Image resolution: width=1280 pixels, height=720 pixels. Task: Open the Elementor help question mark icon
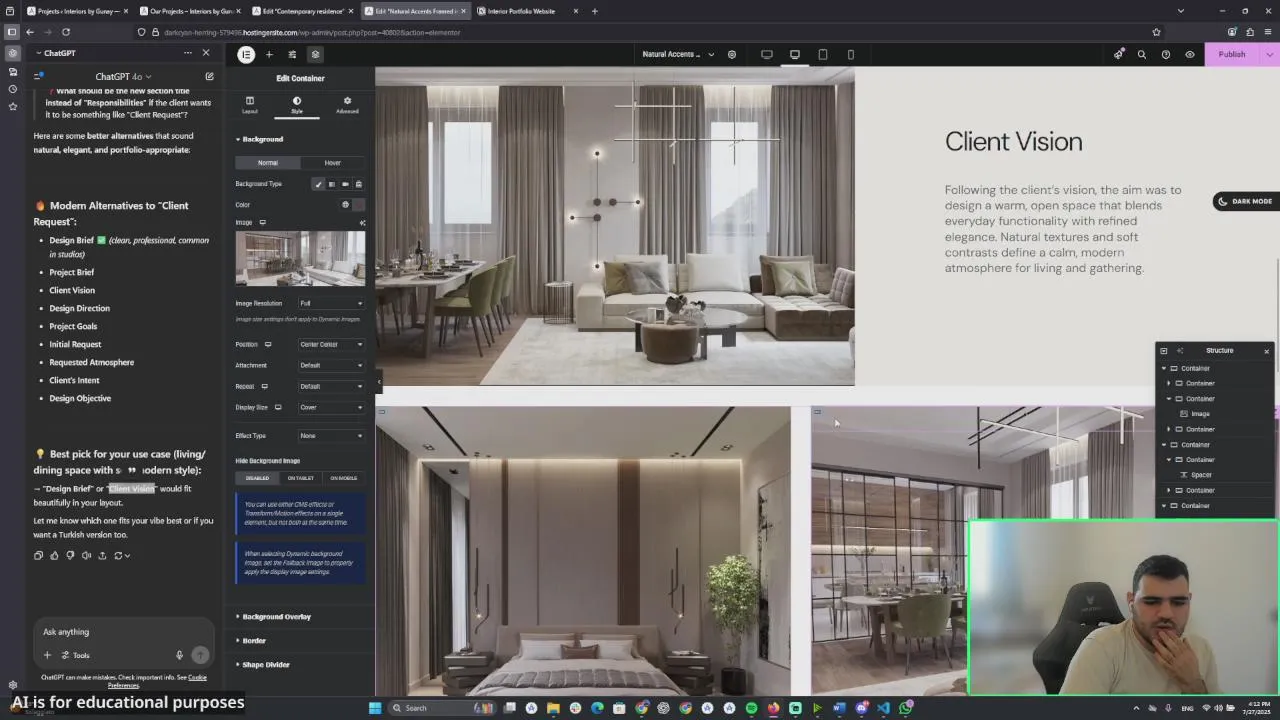(1166, 54)
